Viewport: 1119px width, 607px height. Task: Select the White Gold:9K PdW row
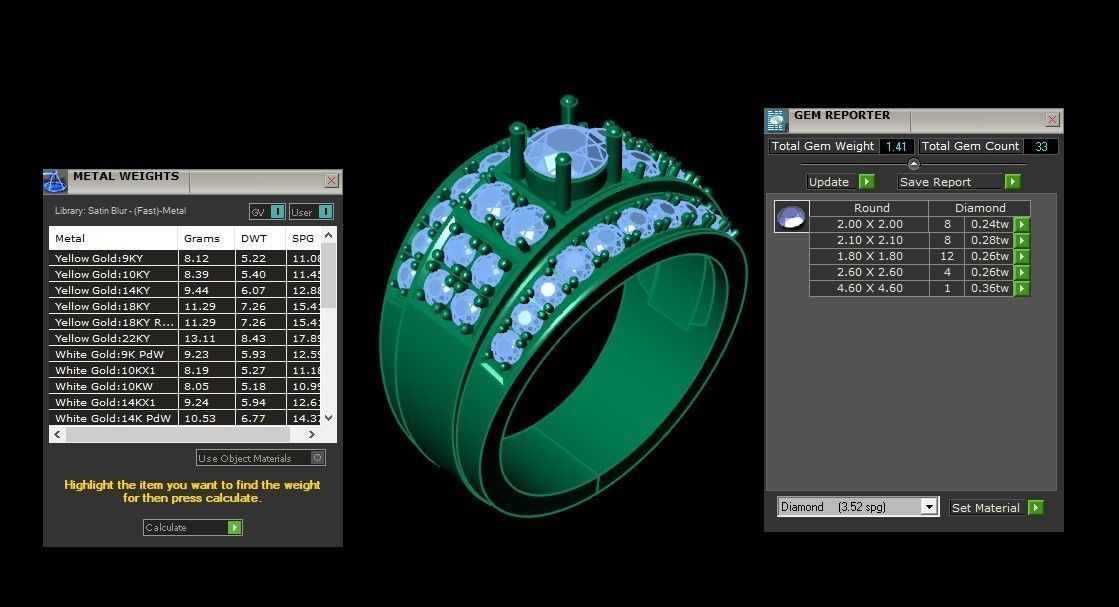pos(185,354)
